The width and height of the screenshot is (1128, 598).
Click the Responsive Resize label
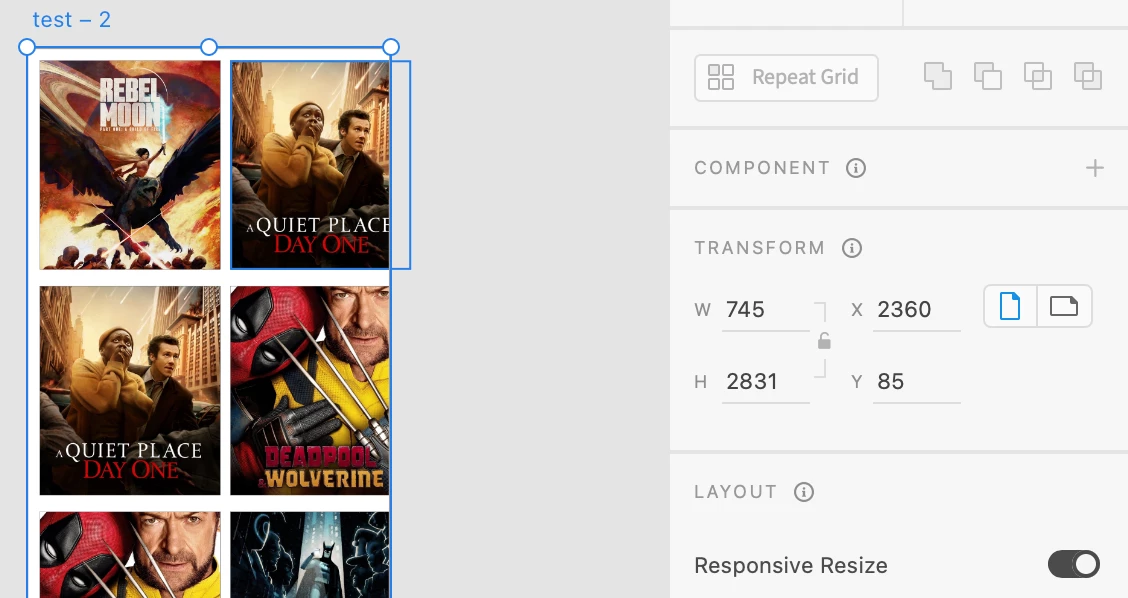point(791,566)
